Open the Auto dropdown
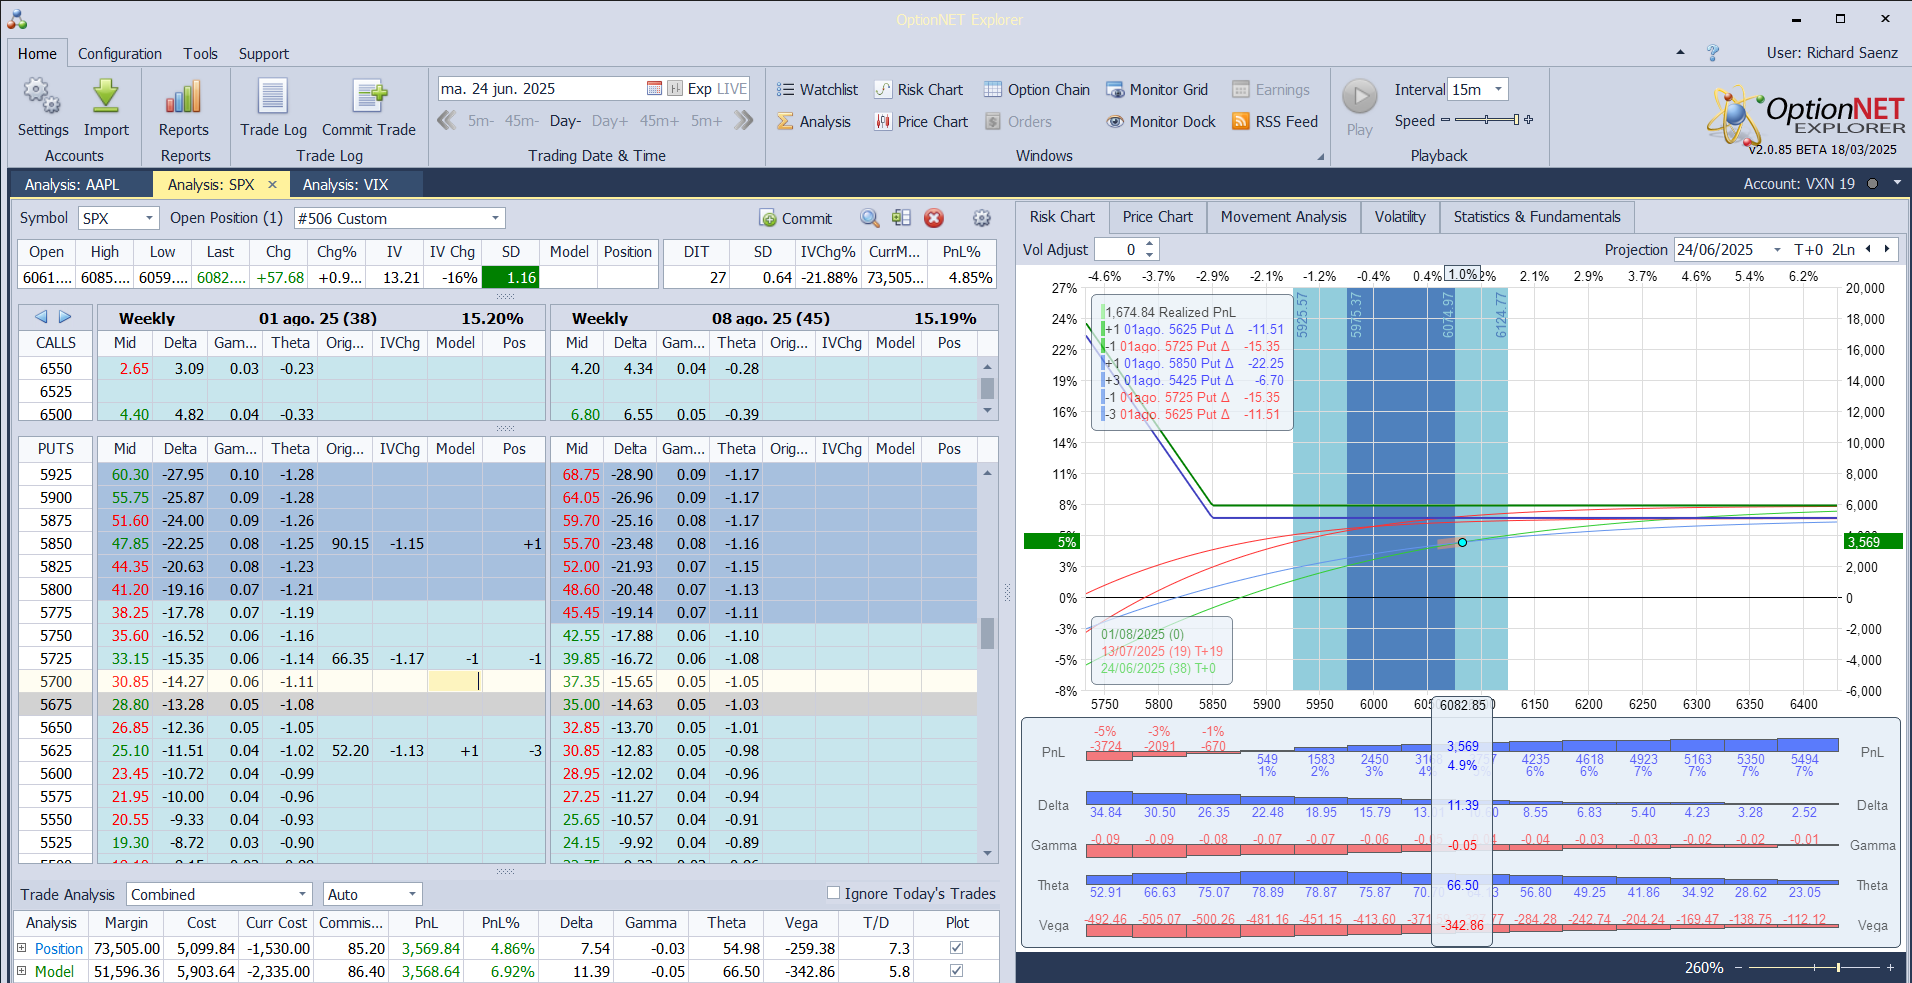This screenshot has height=983, width=1912. tap(412, 894)
